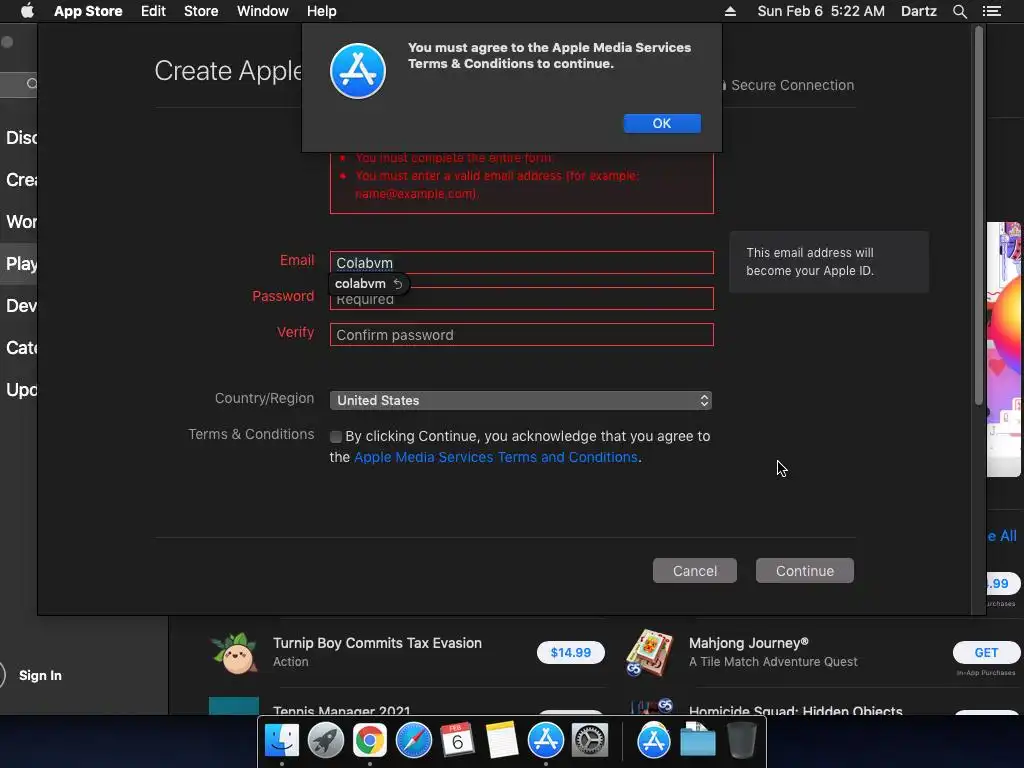Click the eject icon in menu bar
The image size is (1024, 768).
pos(730,11)
